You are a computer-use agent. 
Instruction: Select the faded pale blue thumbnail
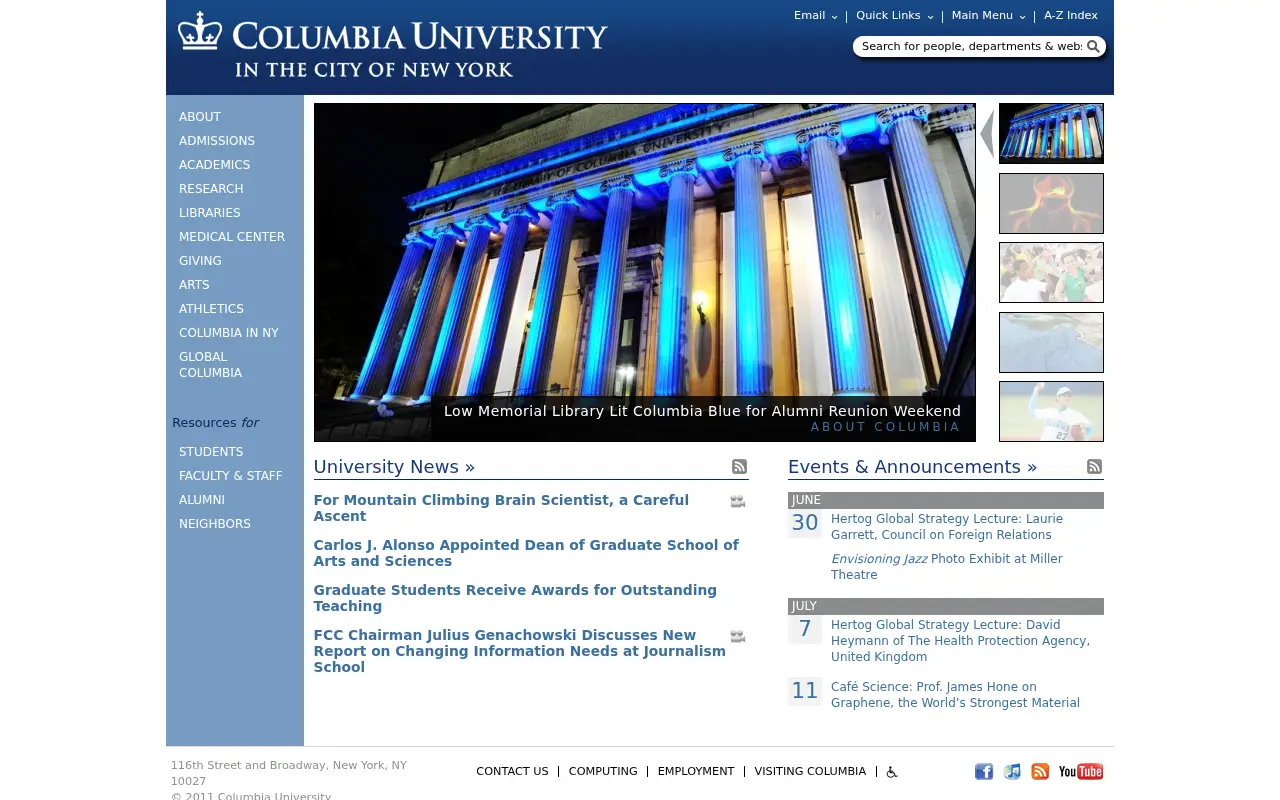tap(1051, 342)
